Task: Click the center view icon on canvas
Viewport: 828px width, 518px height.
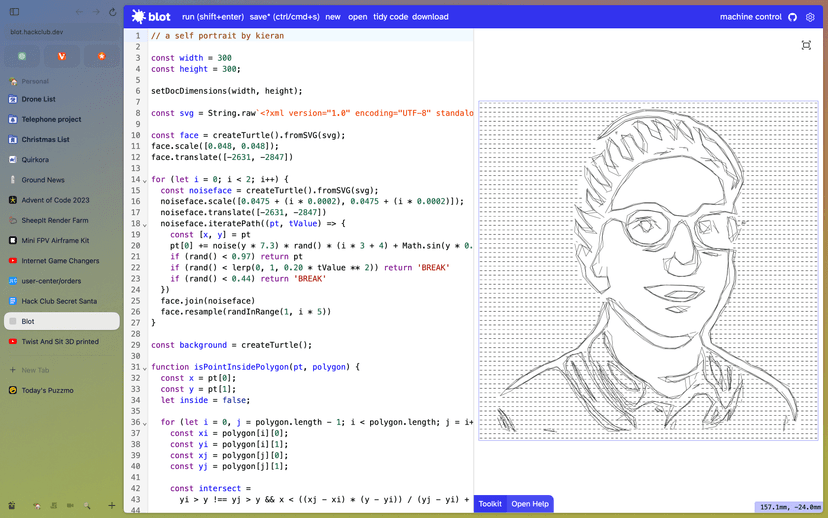Action: pyautogui.click(x=806, y=45)
